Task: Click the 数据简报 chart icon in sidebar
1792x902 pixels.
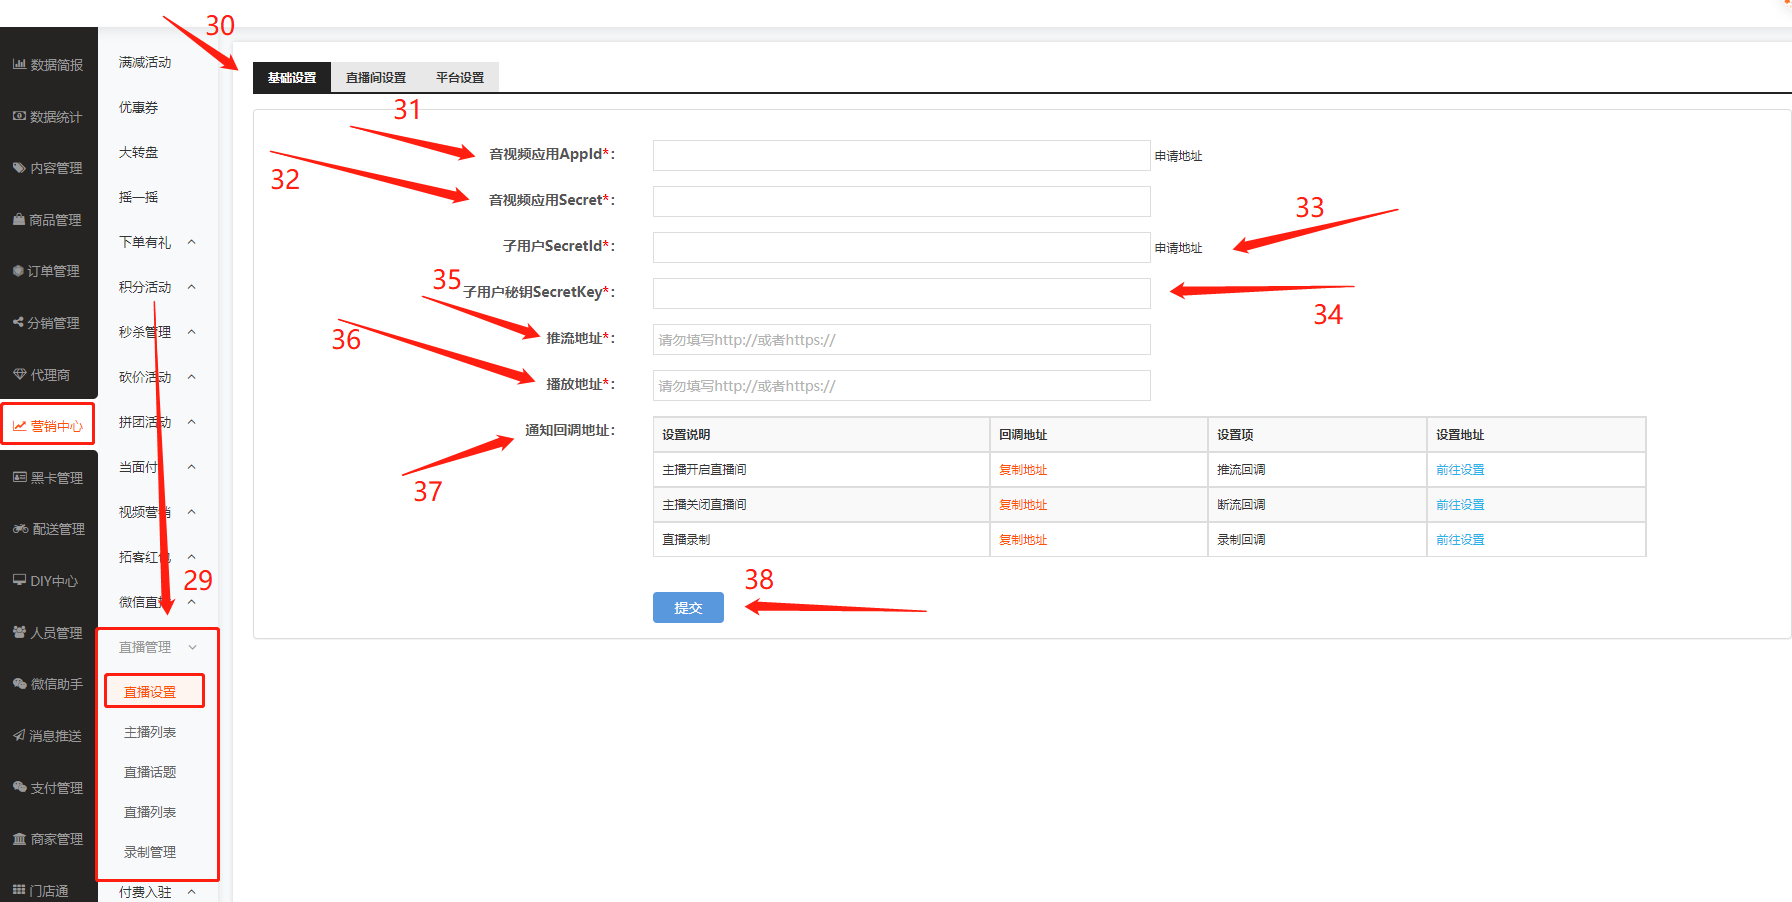Action: pos(19,64)
